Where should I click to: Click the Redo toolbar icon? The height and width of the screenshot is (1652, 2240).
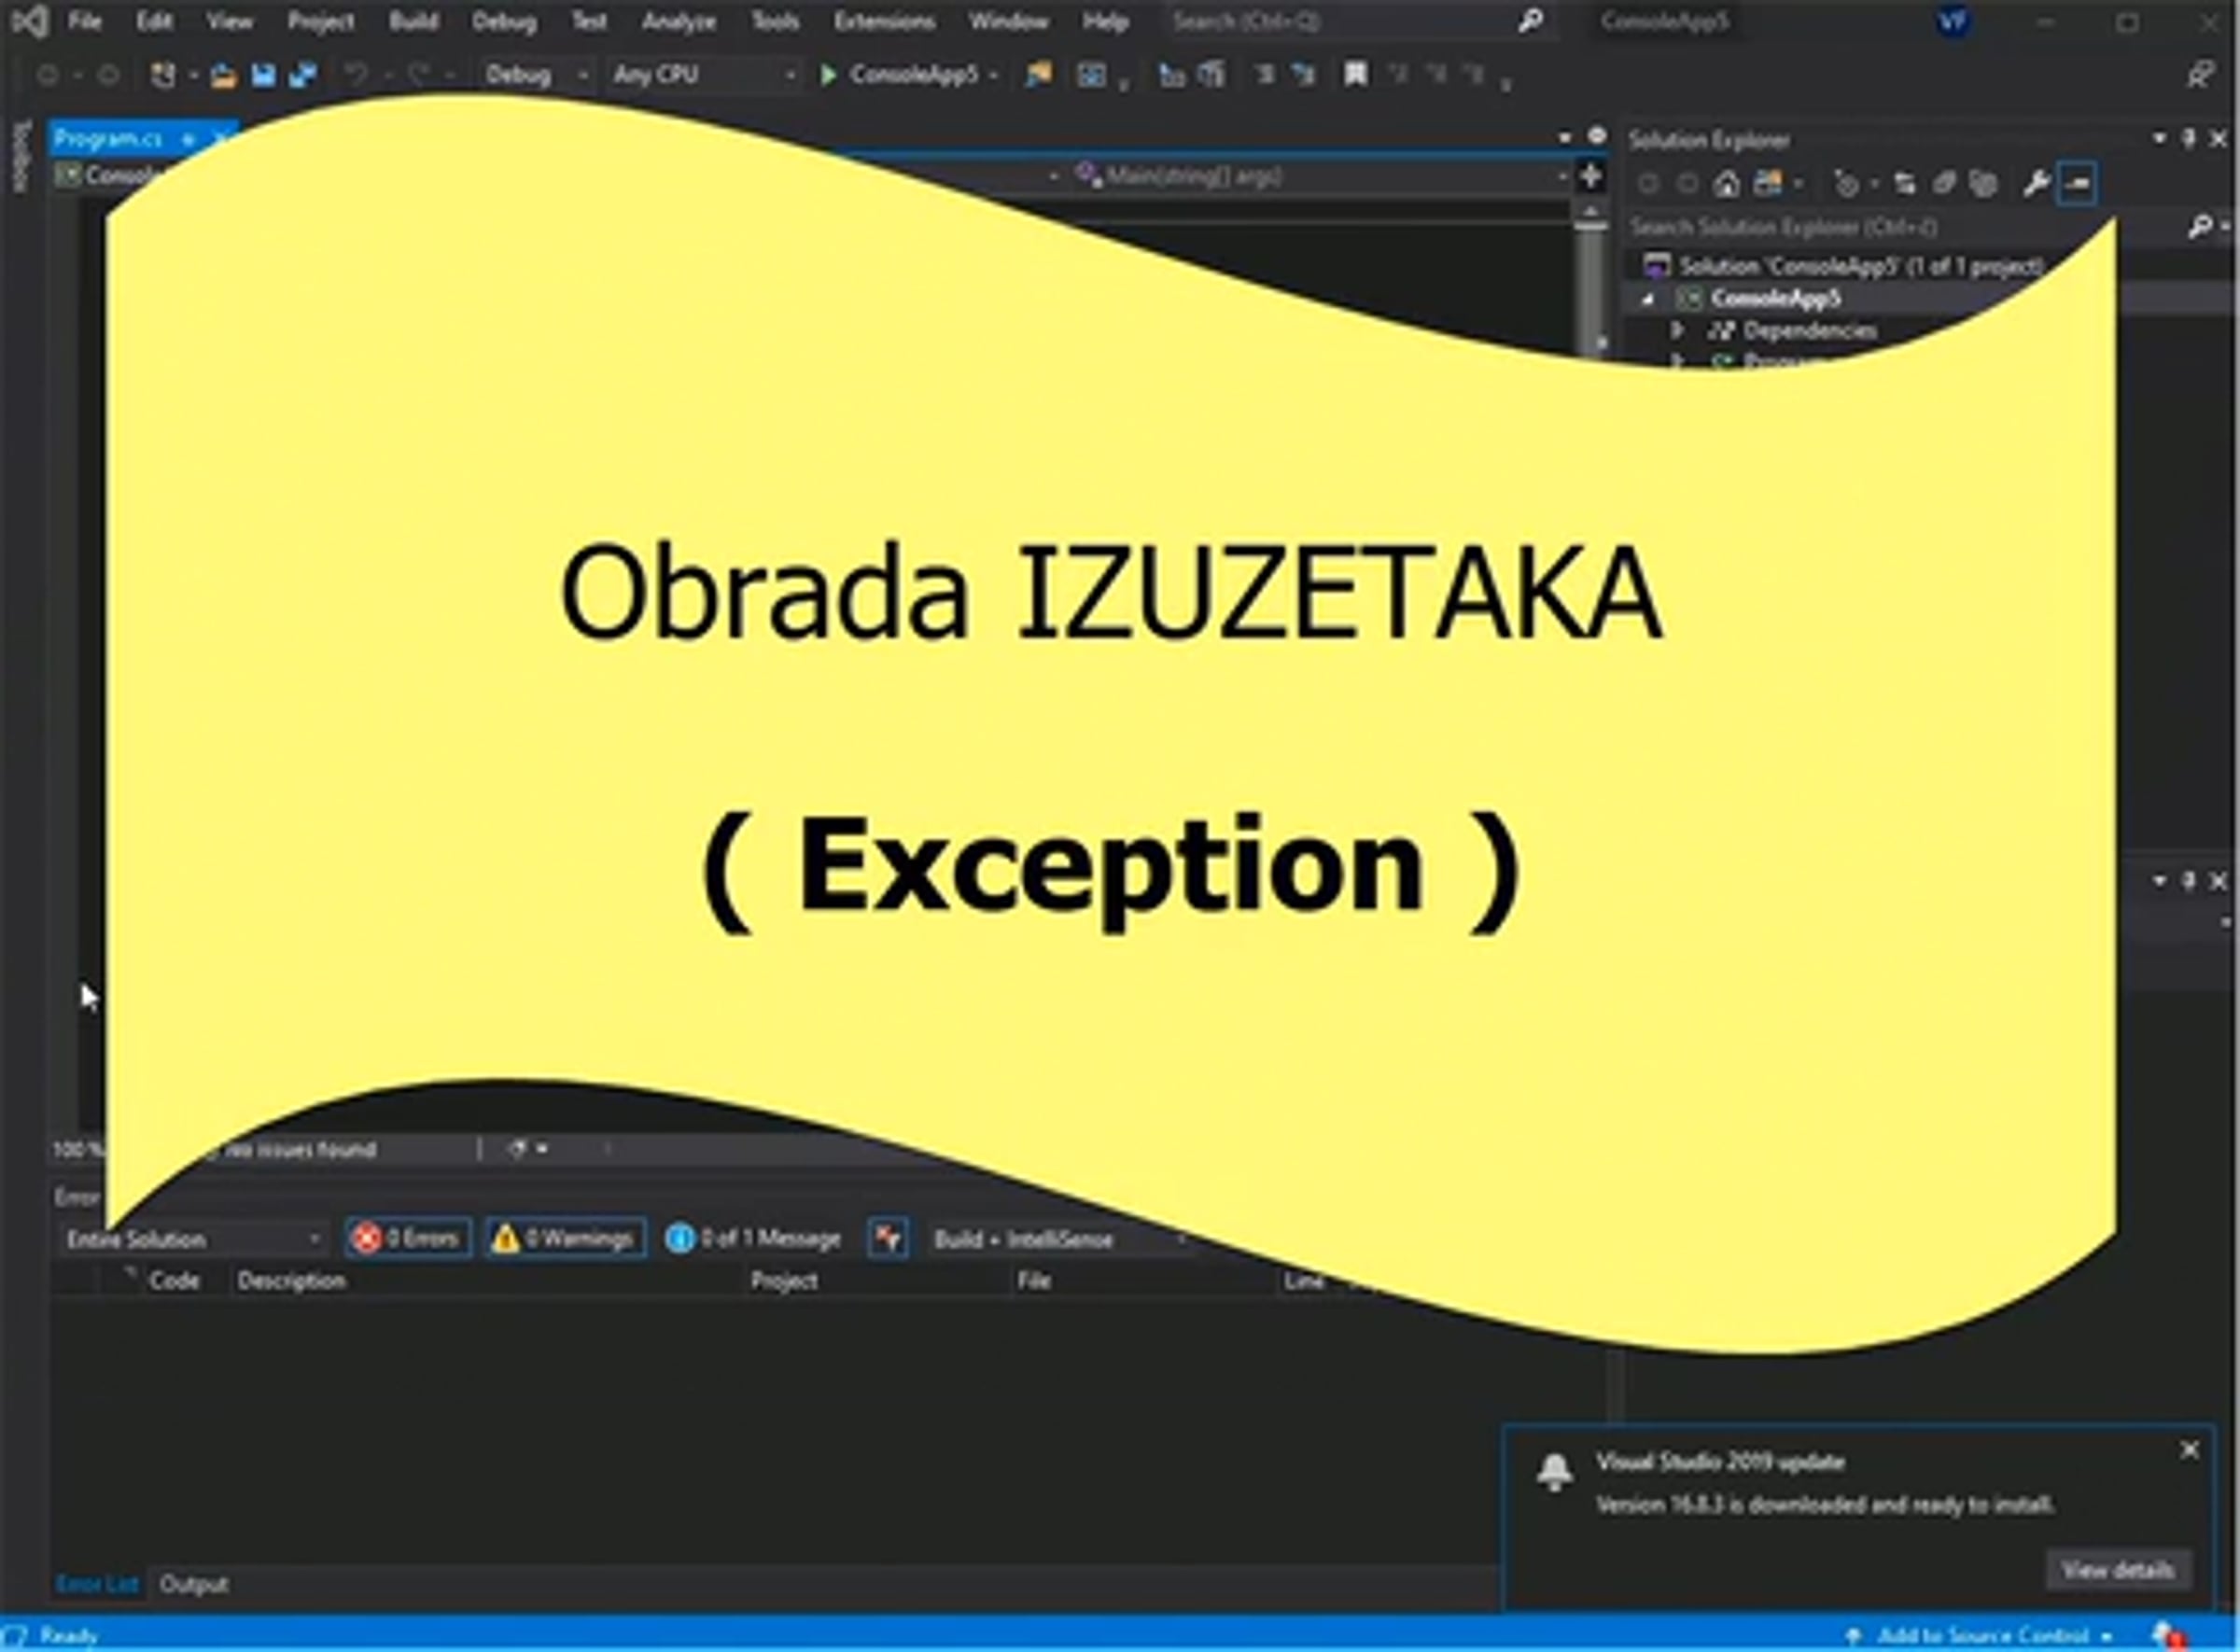[x=418, y=75]
